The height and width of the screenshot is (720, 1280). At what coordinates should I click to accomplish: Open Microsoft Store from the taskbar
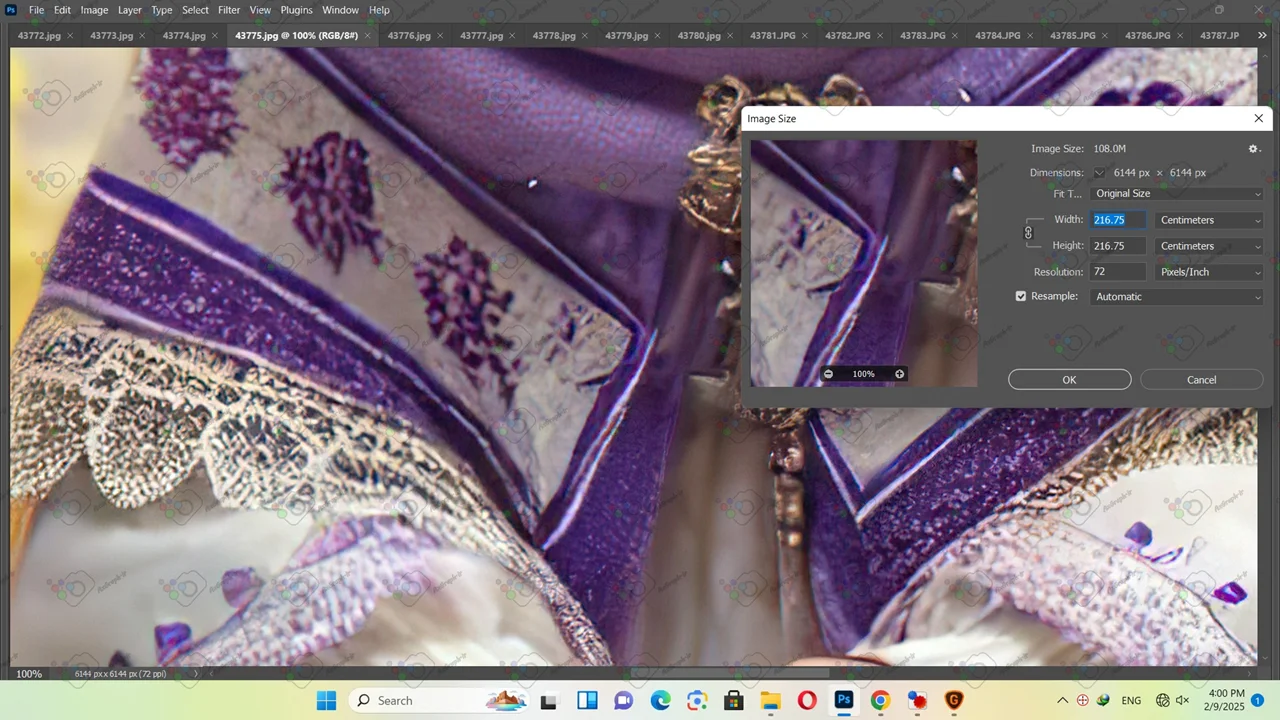click(733, 701)
